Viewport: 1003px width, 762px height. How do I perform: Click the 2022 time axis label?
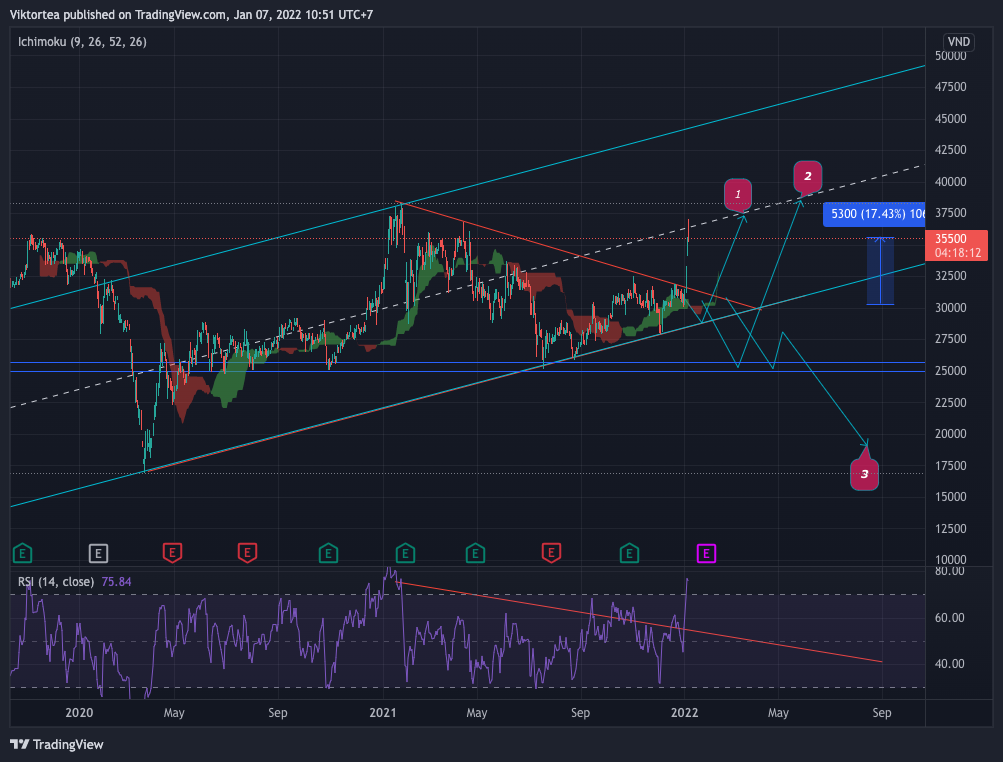(x=684, y=713)
